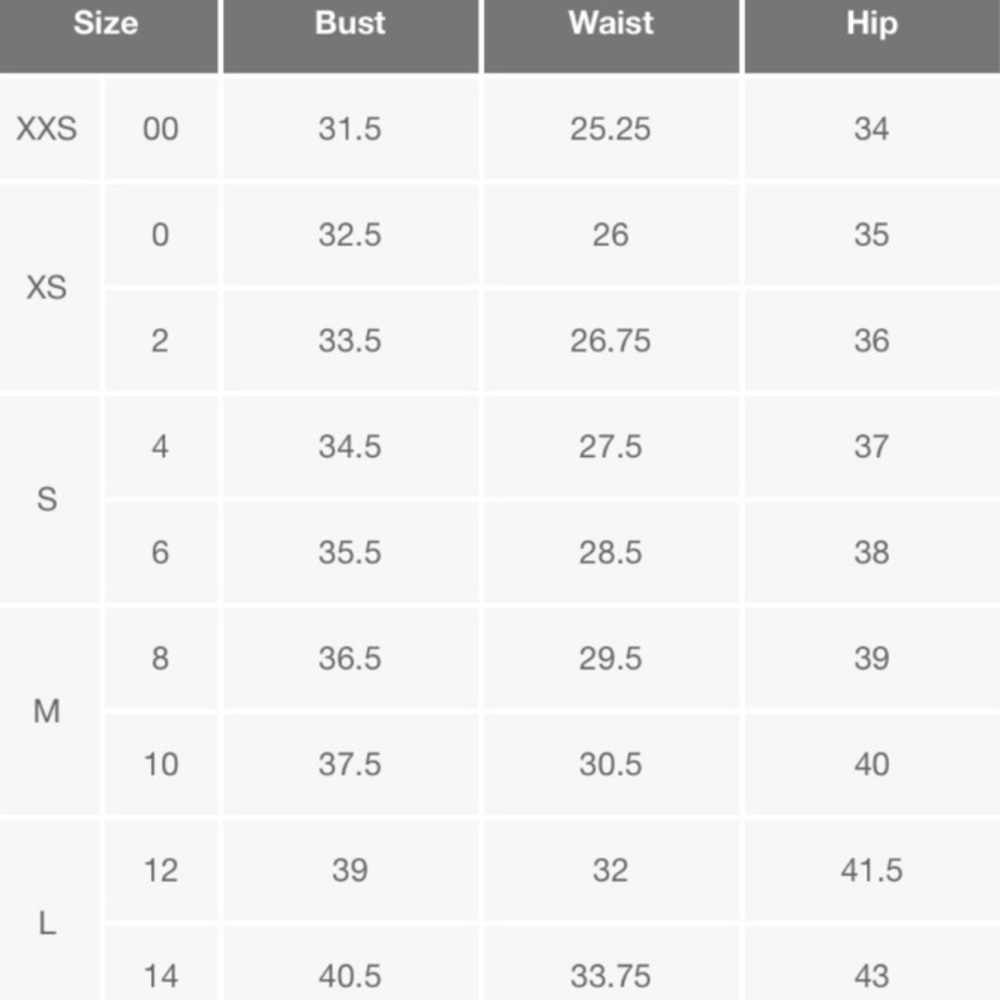The width and height of the screenshot is (1000, 1000).
Task: Click the waist value 29.5
Action: (x=610, y=659)
